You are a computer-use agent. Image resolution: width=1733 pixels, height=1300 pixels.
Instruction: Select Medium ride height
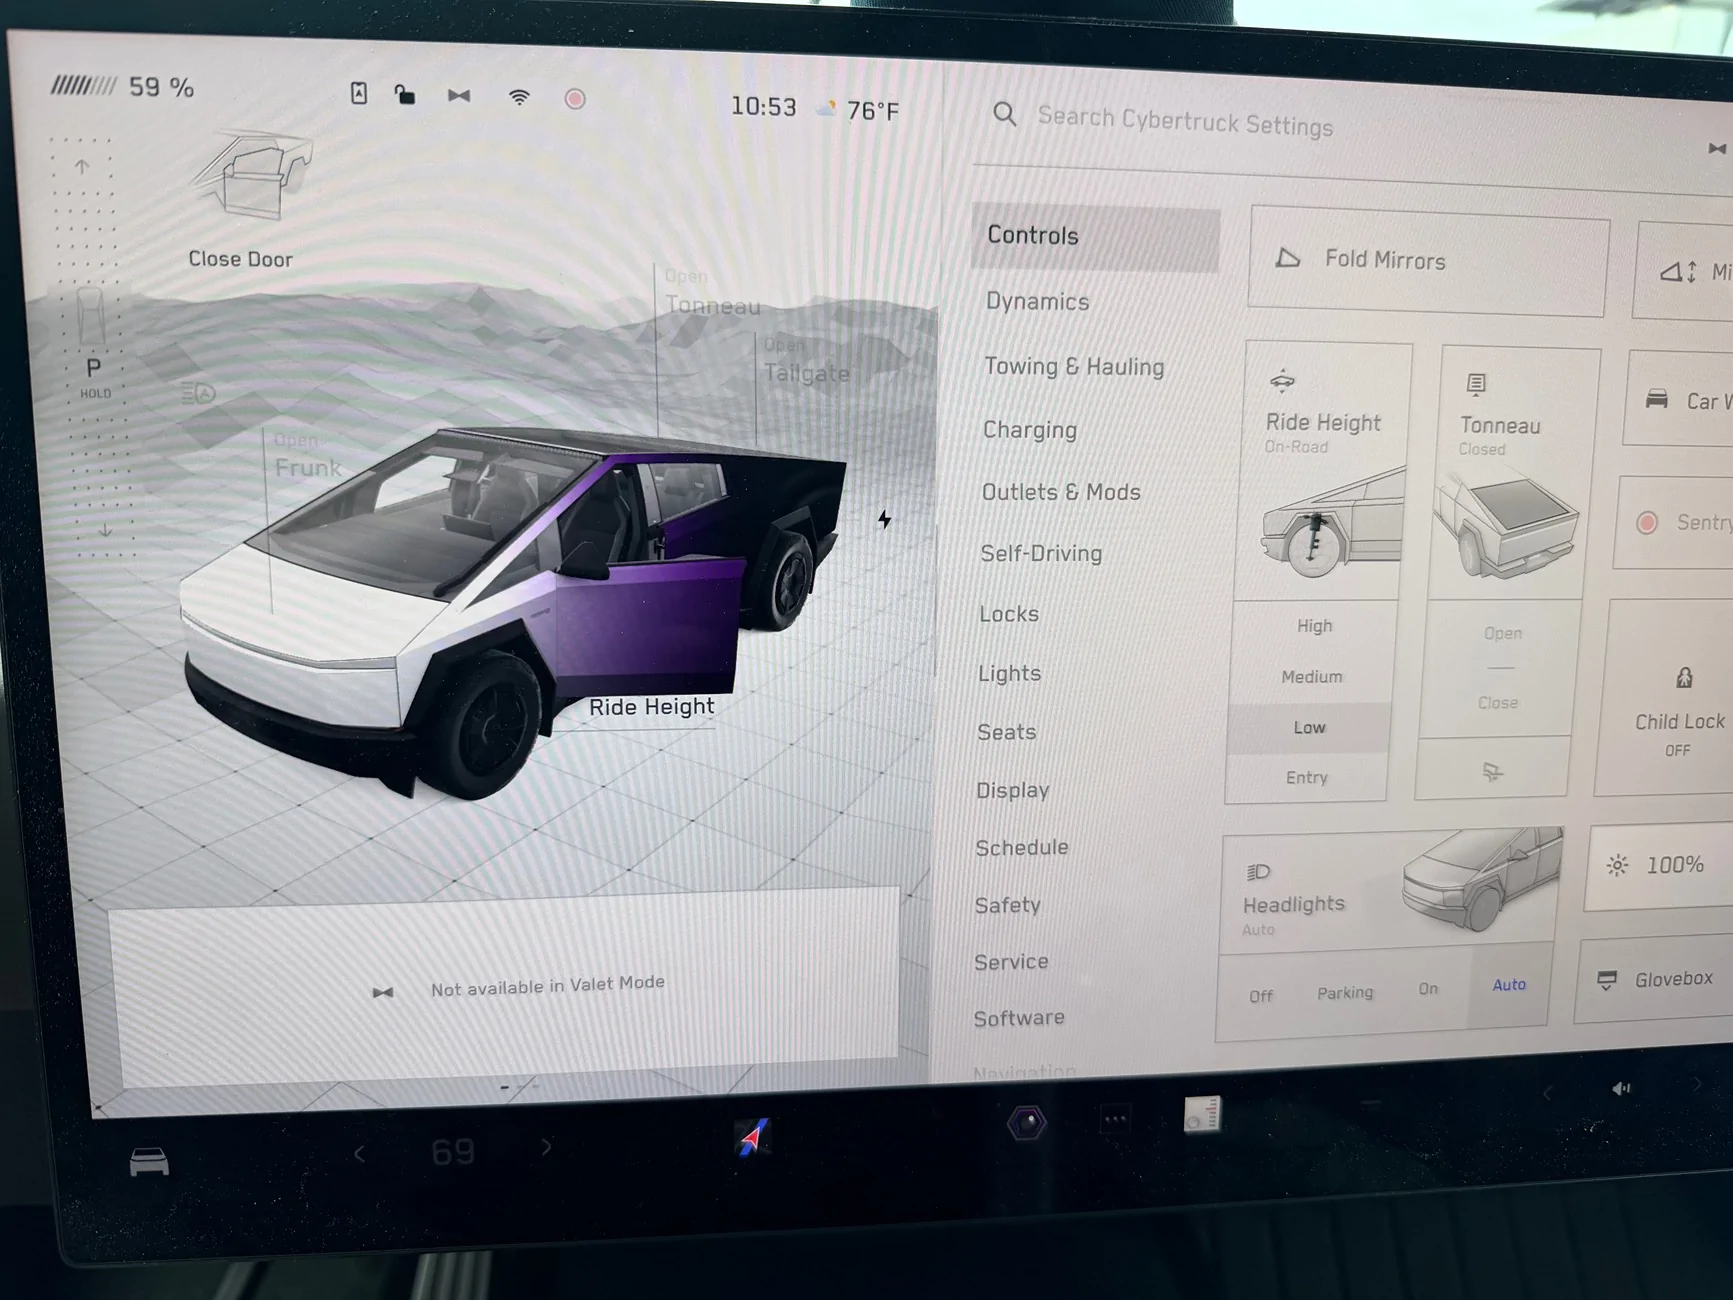pos(1311,677)
